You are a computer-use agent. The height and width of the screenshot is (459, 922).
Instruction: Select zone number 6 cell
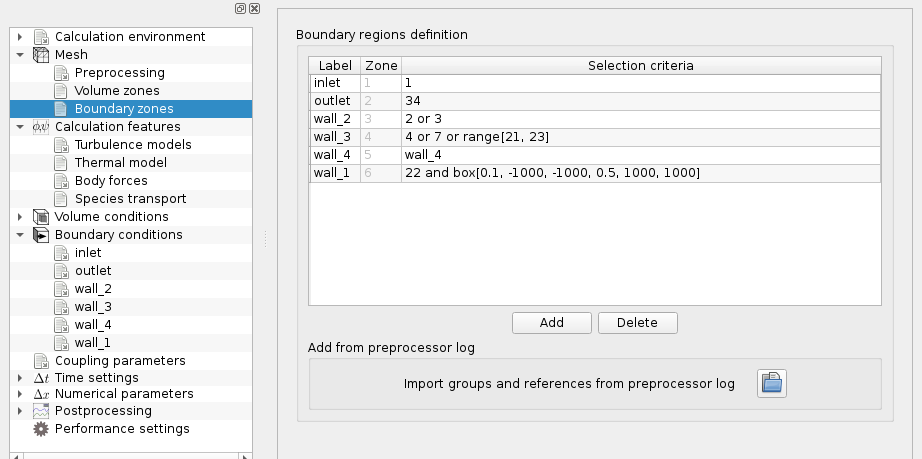tap(381, 173)
